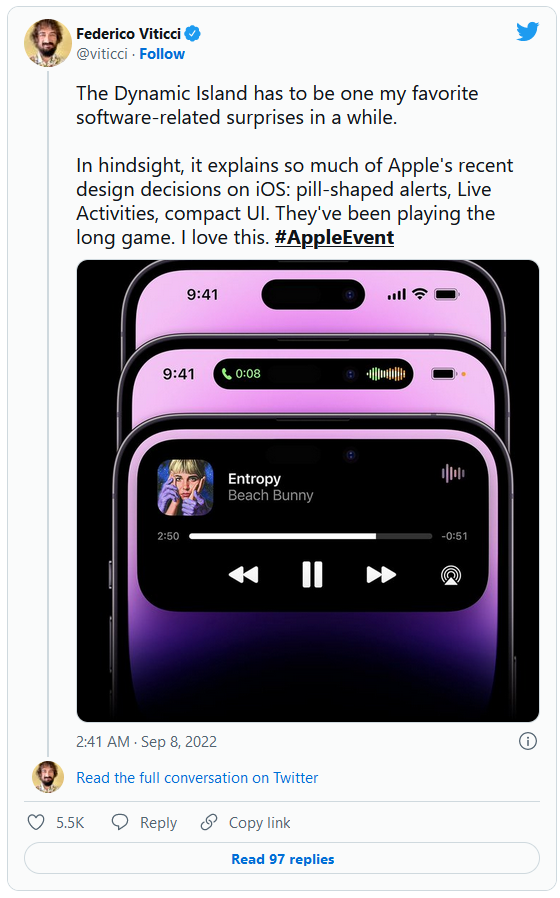The width and height of the screenshot is (560, 898).
Task: Click the blue verified badge
Action: tap(193, 34)
